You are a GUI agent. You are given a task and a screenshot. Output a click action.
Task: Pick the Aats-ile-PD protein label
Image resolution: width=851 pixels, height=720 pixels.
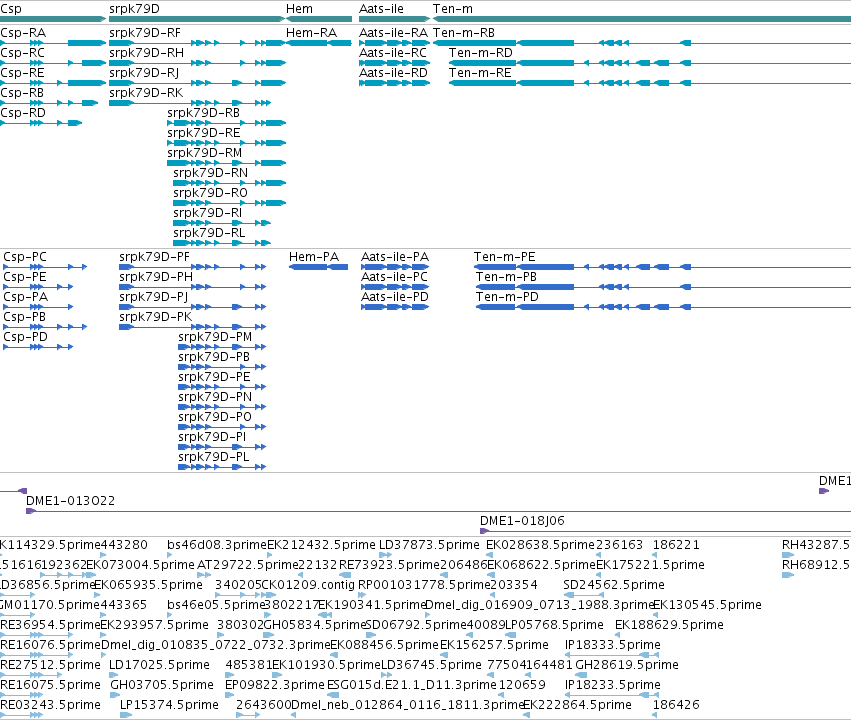pyautogui.click(x=395, y=297)
